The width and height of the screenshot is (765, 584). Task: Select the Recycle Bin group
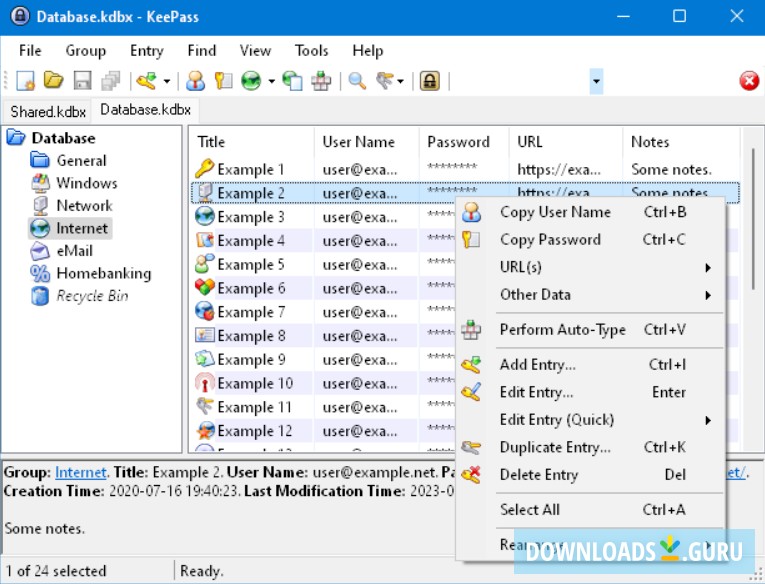coord(92,296)
